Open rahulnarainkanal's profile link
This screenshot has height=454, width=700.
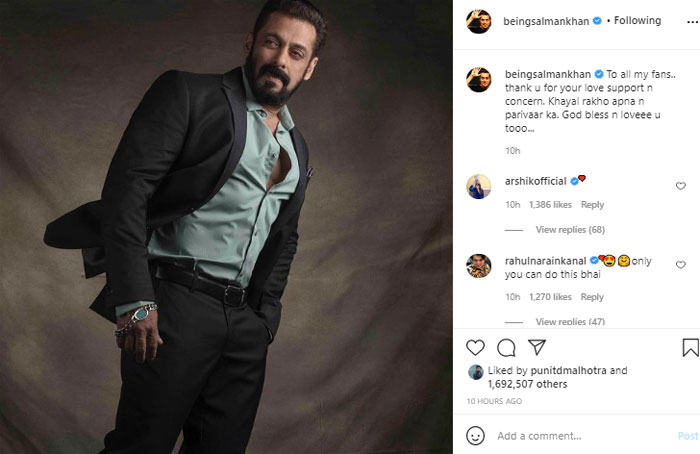pyautogui.click(x=545, y=261)
